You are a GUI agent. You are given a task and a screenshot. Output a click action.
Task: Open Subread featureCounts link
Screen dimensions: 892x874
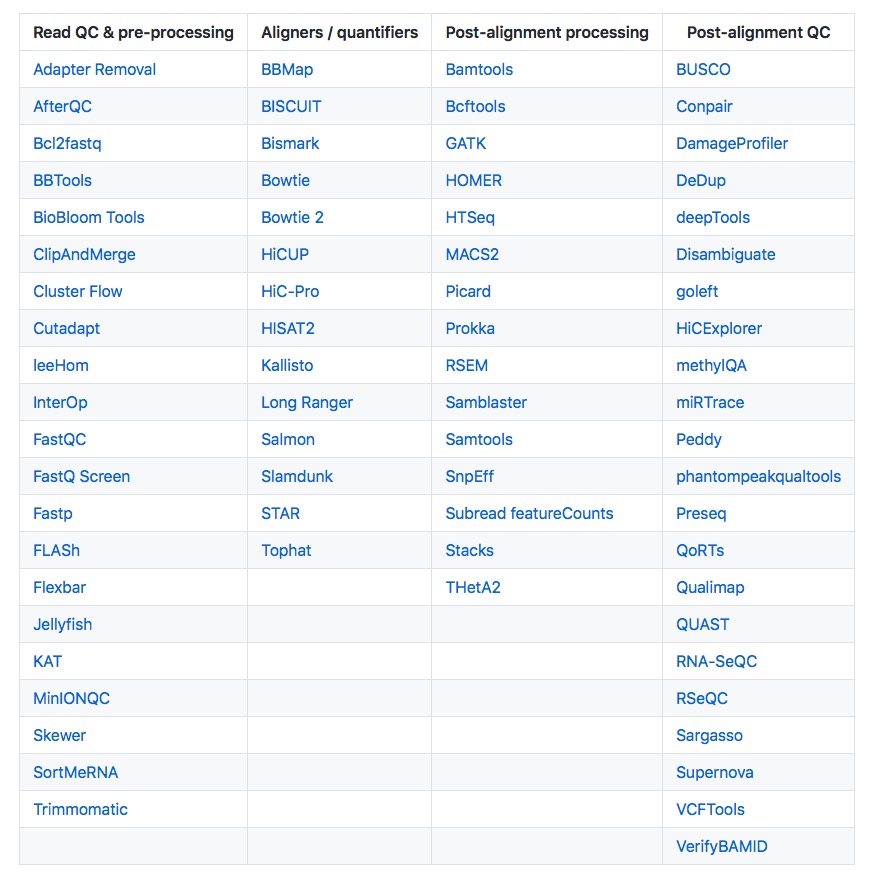click(530, 513)
